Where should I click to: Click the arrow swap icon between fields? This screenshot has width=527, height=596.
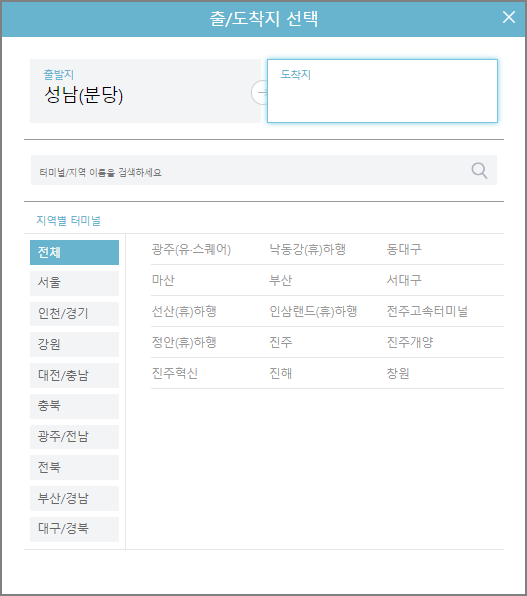pos(260,92)
